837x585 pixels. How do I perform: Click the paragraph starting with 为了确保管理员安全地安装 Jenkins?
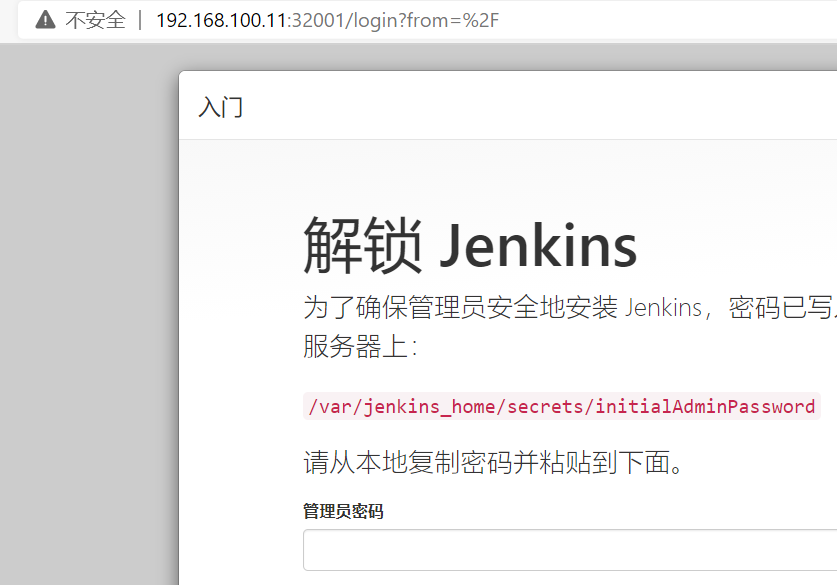[570, 327]
